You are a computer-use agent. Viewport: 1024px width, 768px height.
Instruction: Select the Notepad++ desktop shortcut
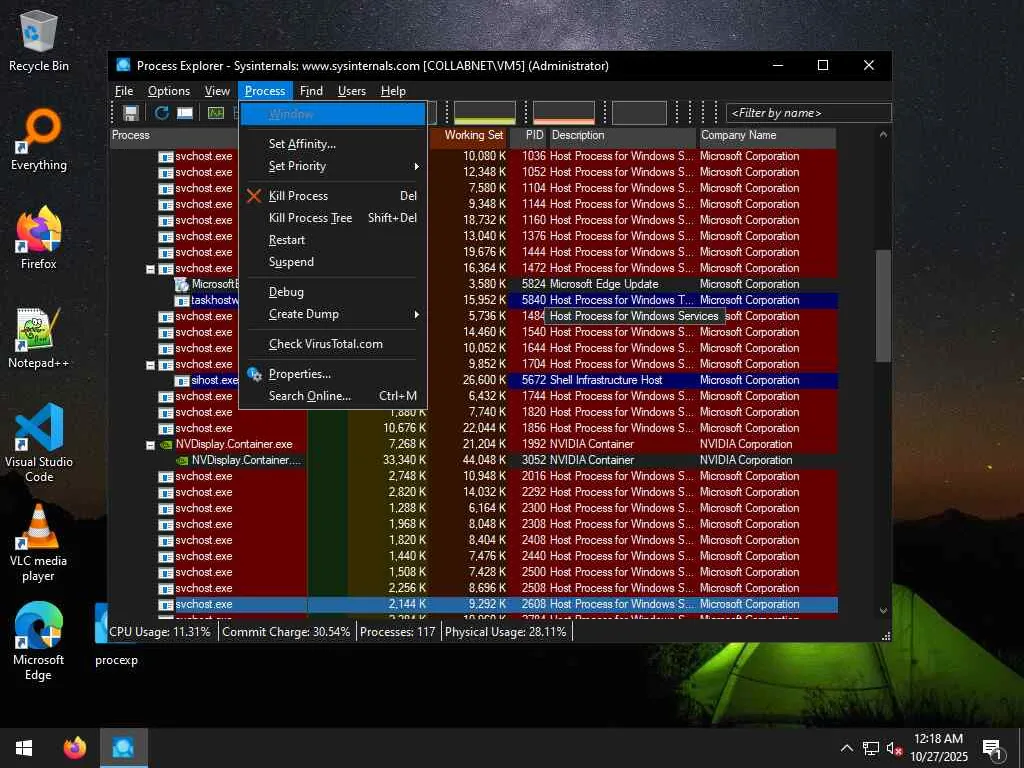(39, 338)
